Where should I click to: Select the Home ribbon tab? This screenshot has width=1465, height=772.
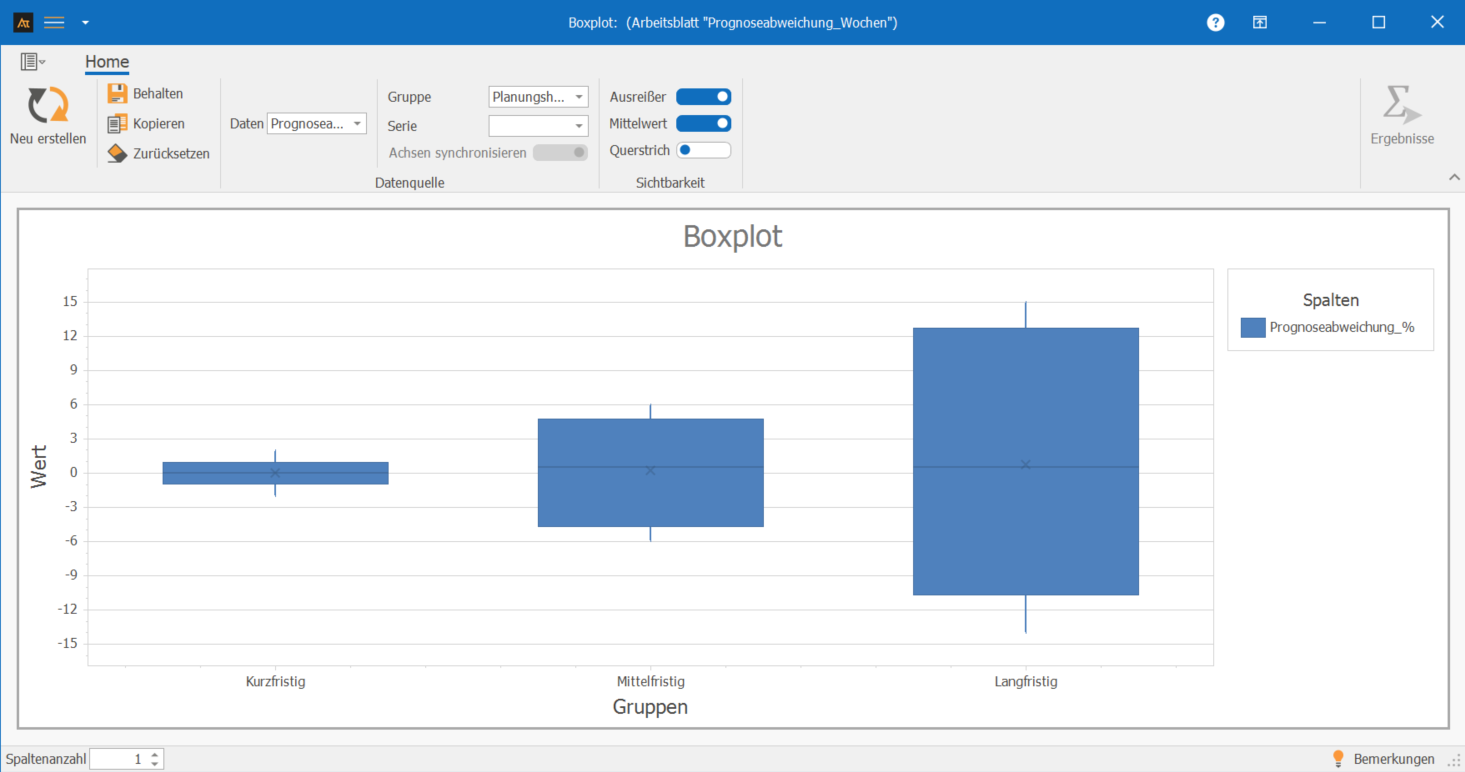click(x=107, y=62)
